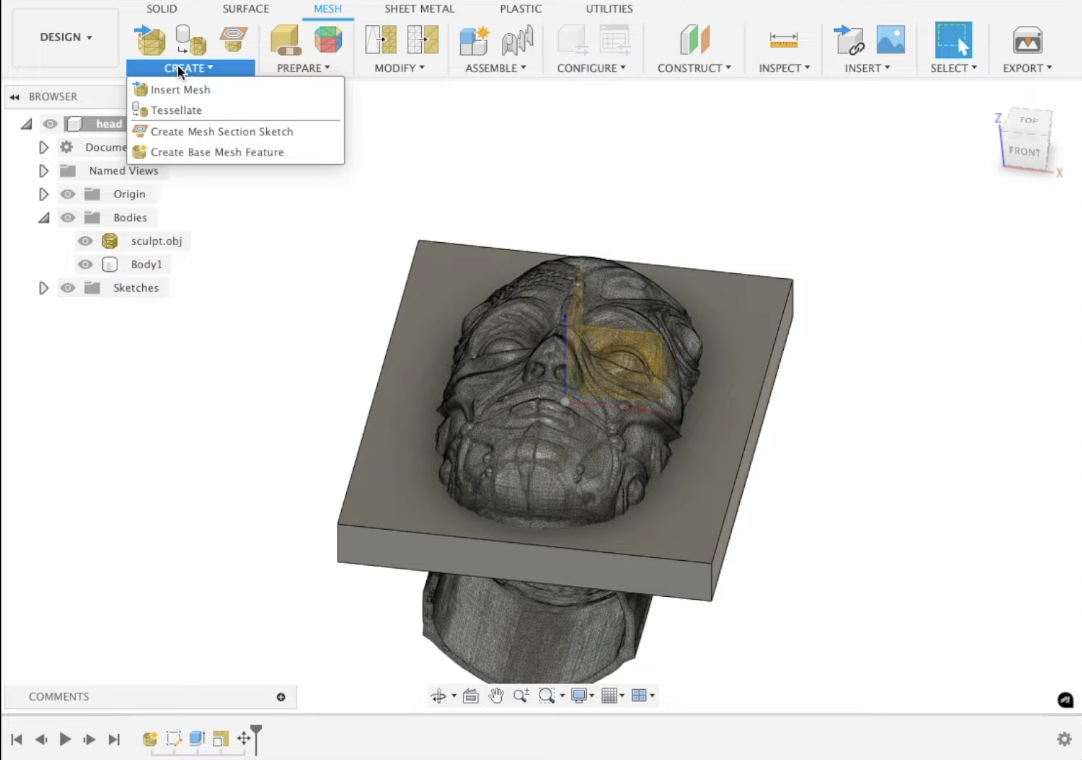Expand the Document Settings node
Viewport: 1082px width, 760px height.
pos(43,147)
